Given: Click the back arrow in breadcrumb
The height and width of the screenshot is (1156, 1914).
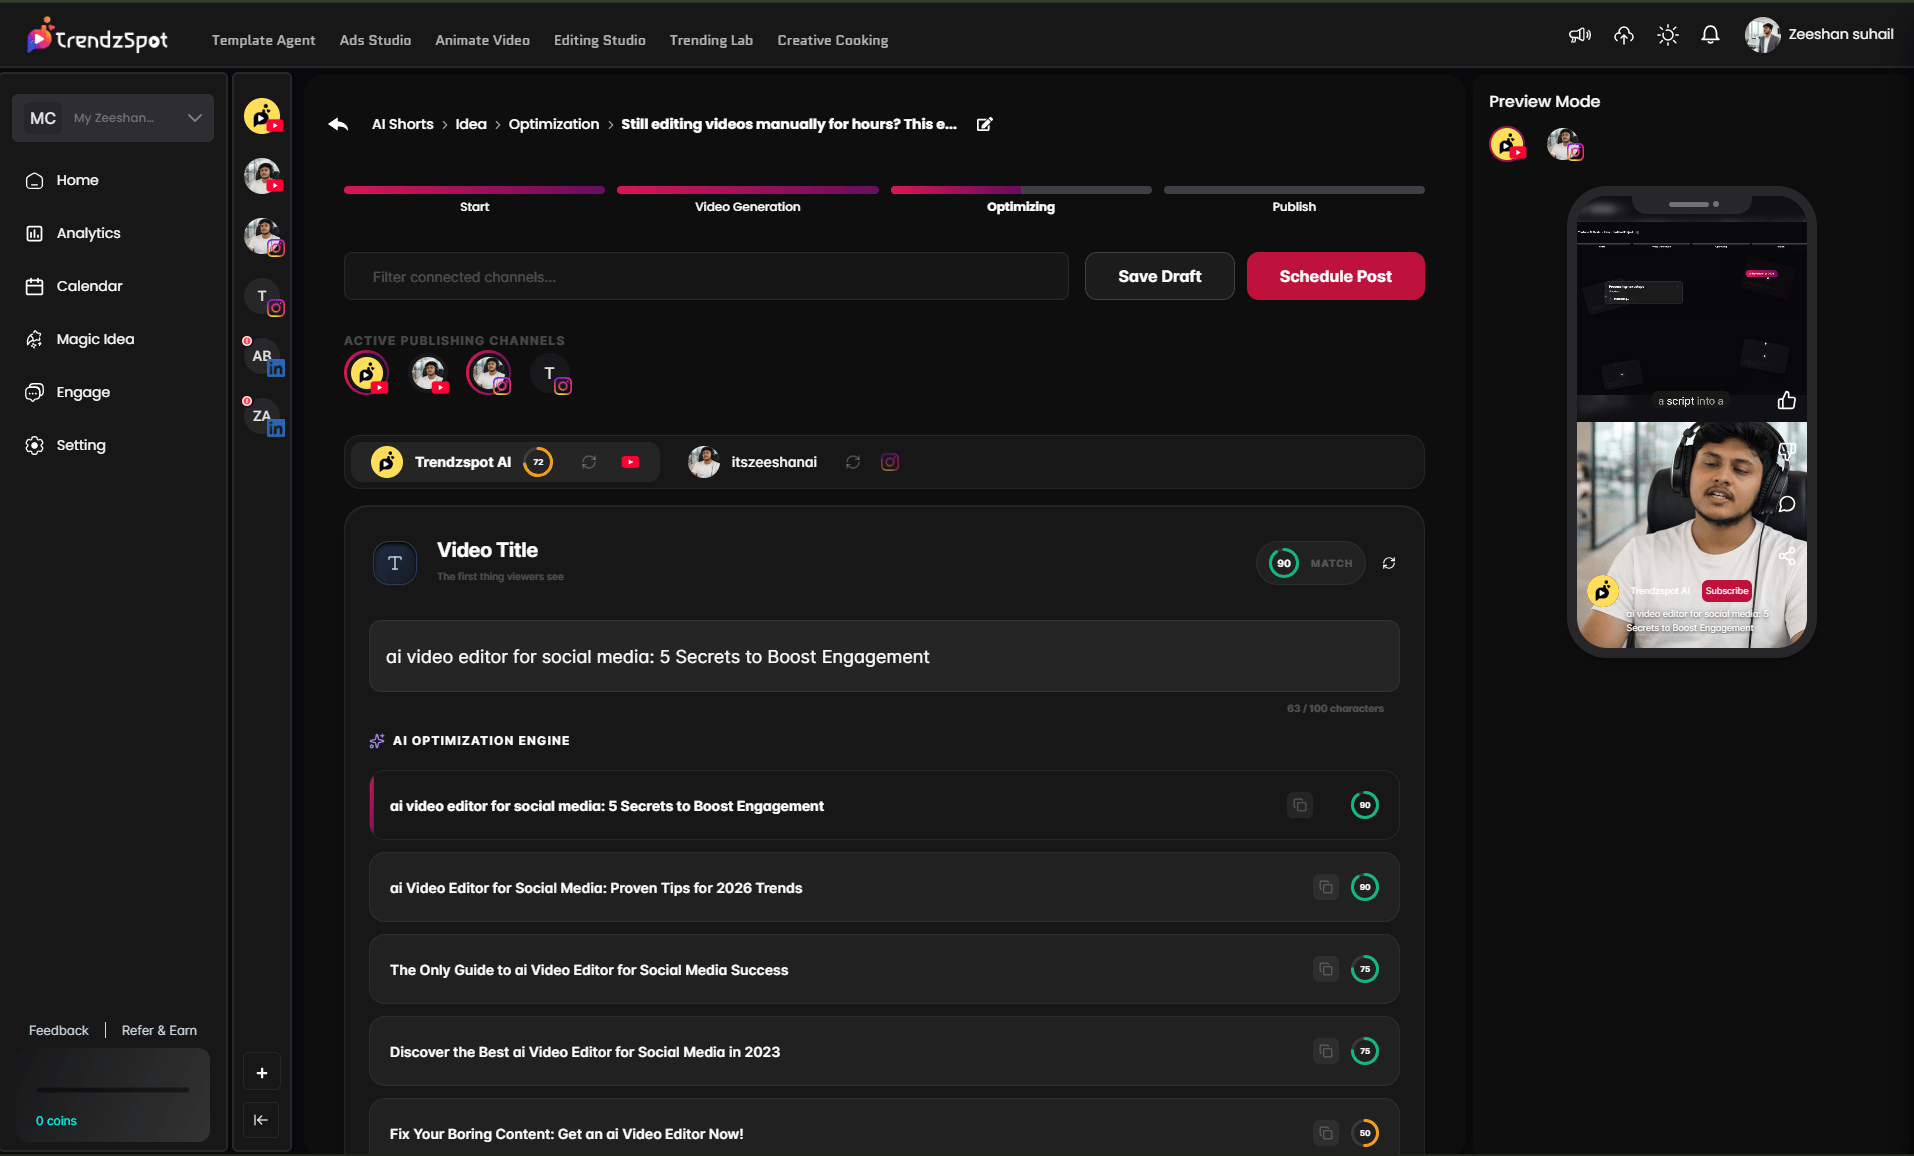Looking at the screenshot, I should click(338, 124).
